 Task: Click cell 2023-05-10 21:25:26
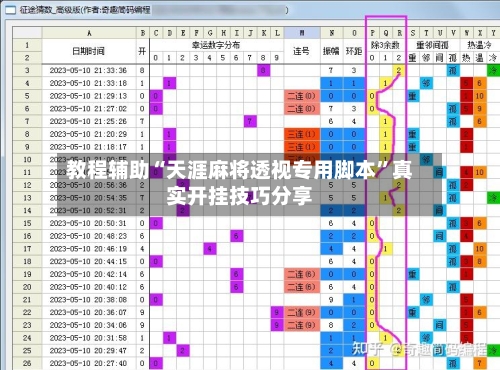[89, 121]
